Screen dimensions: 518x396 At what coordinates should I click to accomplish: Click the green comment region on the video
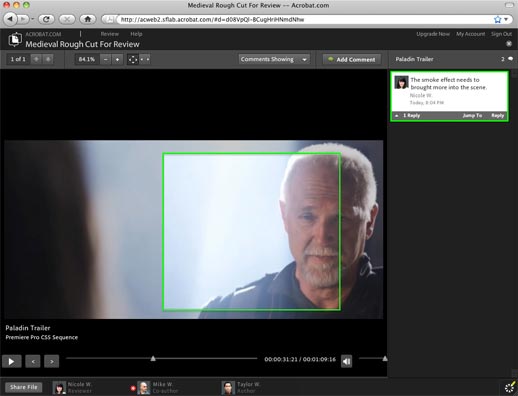[251, 232]
